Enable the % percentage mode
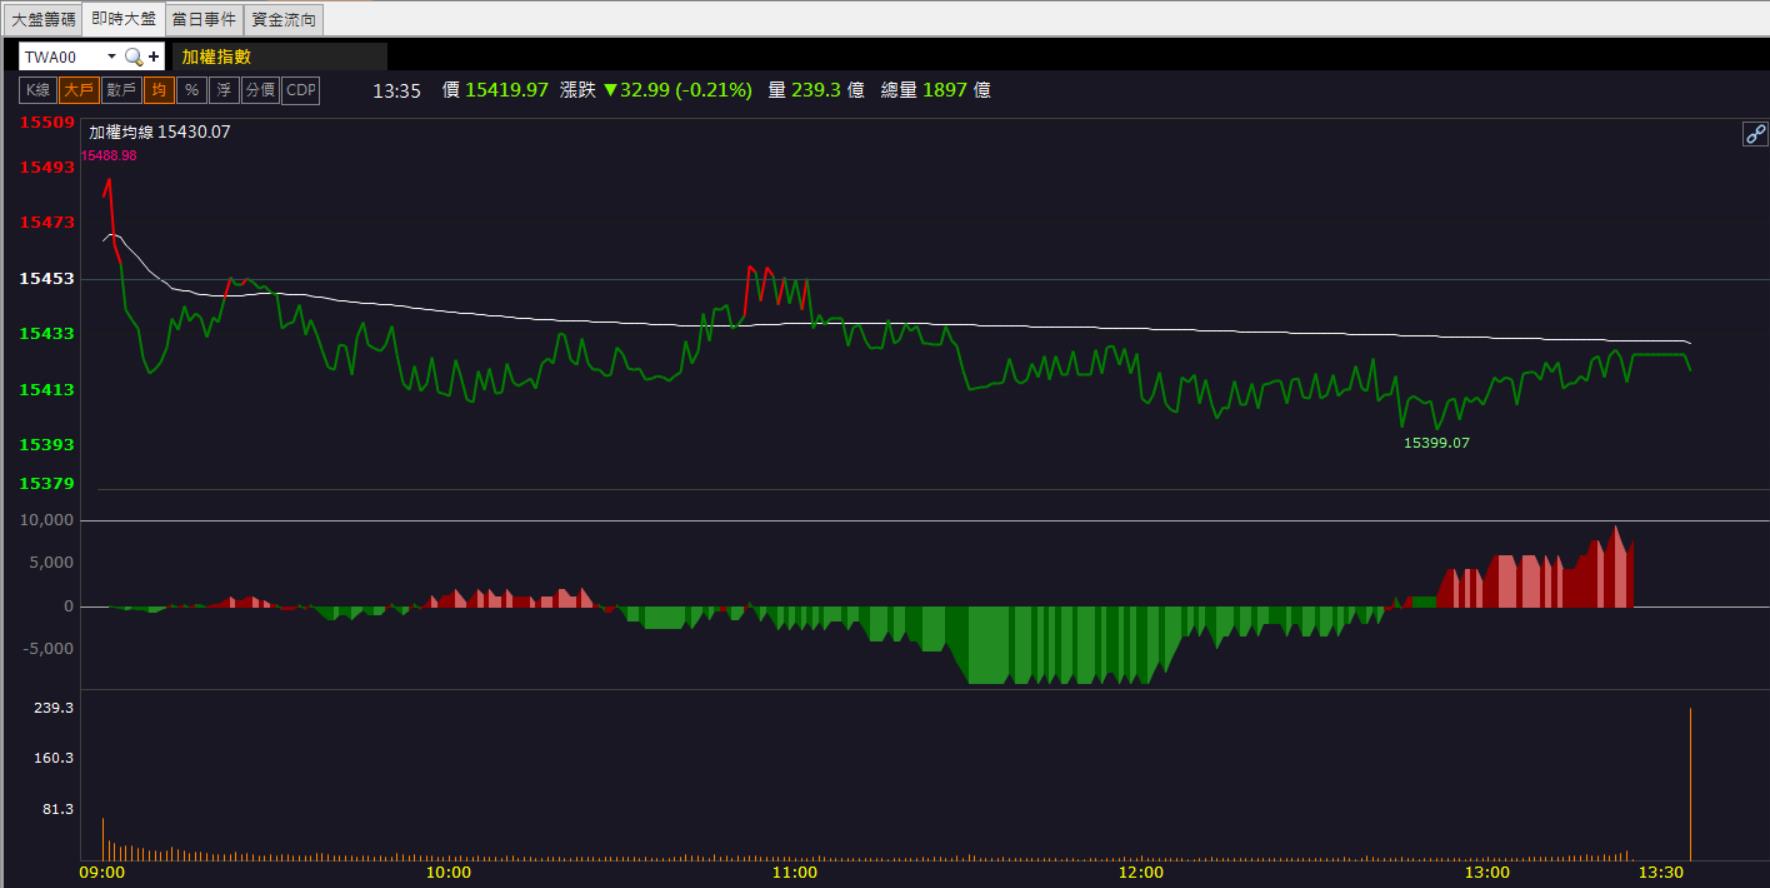Screen dimensions: 1770x888 point(191,90)
